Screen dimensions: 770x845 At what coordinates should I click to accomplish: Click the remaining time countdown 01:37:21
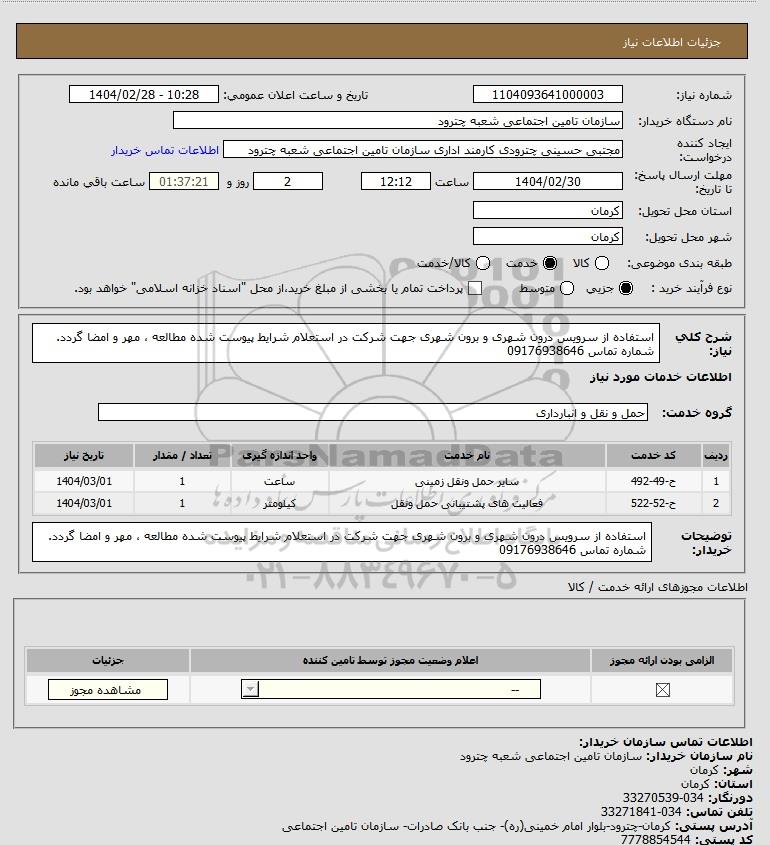(184, 182)
